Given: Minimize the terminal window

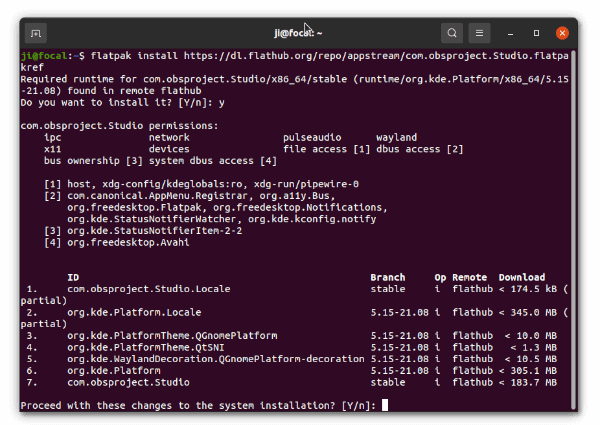Looking at the screenshot, I should point(510,34).
